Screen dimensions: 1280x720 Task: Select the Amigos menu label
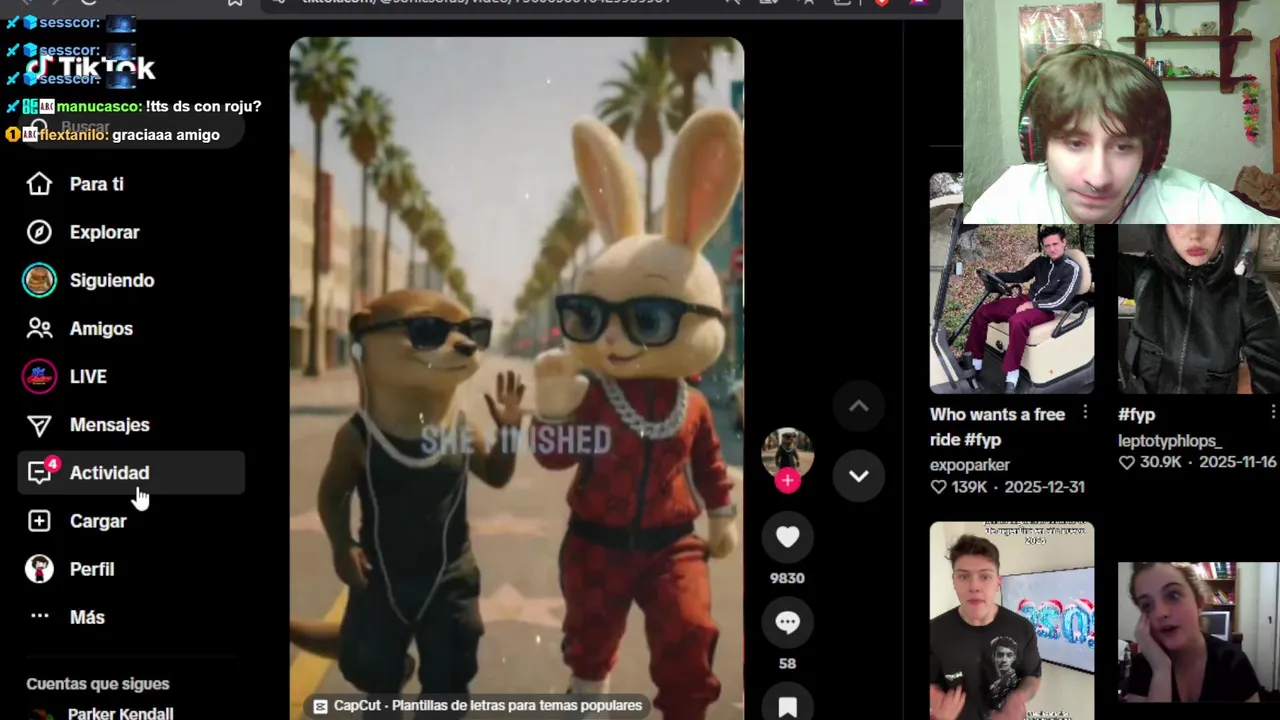point(101,328)
